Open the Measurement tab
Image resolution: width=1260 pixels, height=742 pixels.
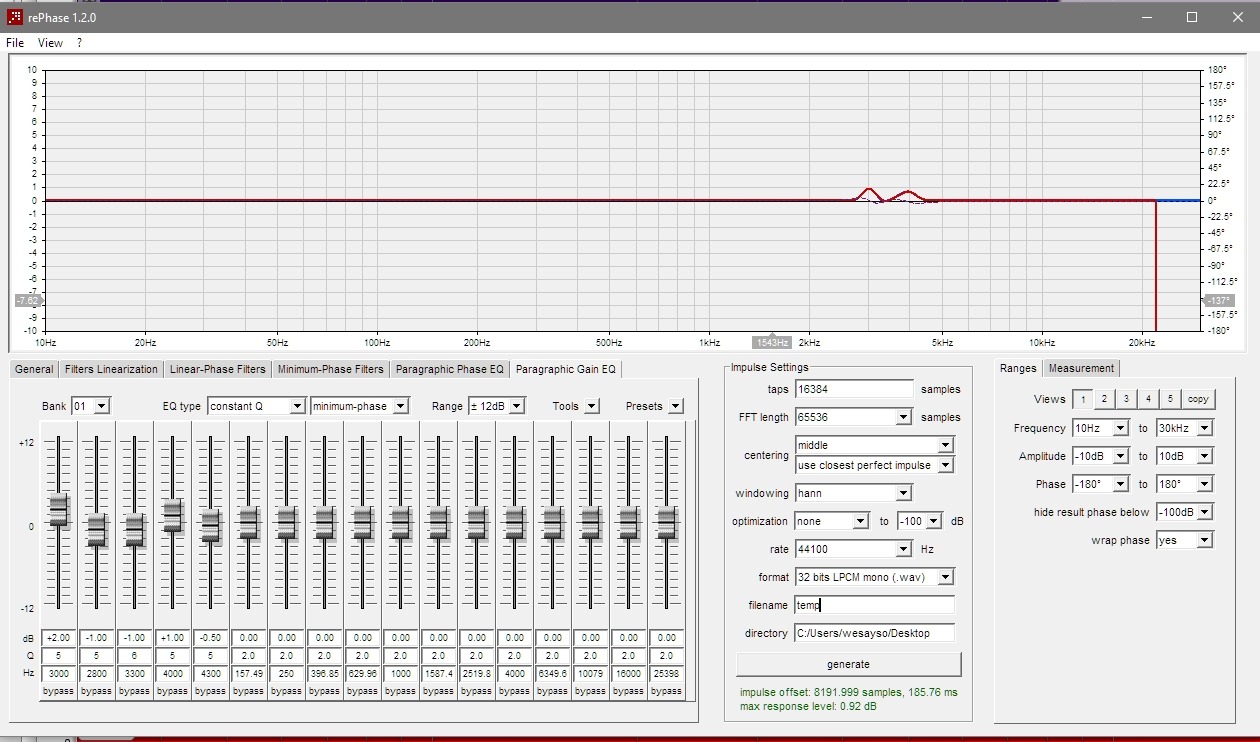[x=1082, y=368]
